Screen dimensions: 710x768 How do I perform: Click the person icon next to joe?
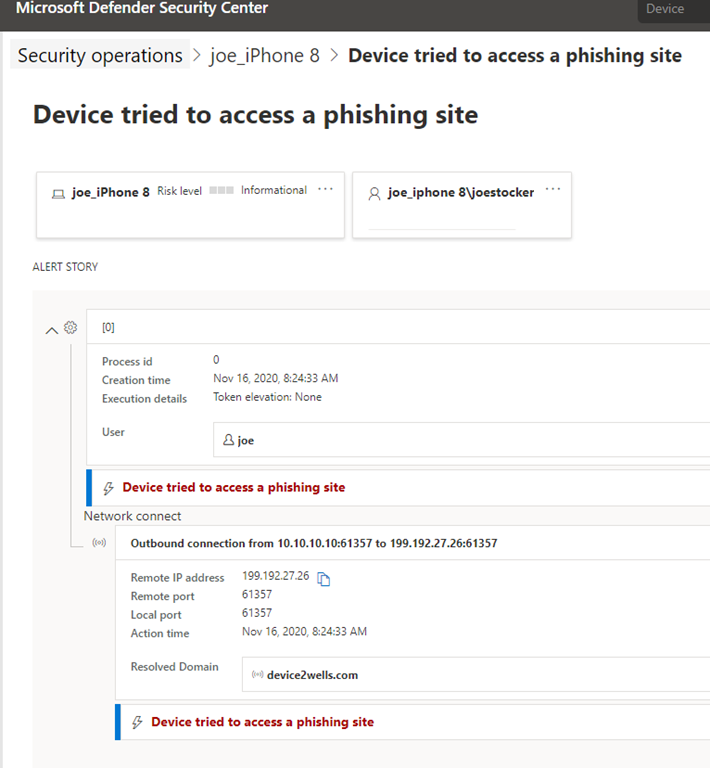point(228,440)
